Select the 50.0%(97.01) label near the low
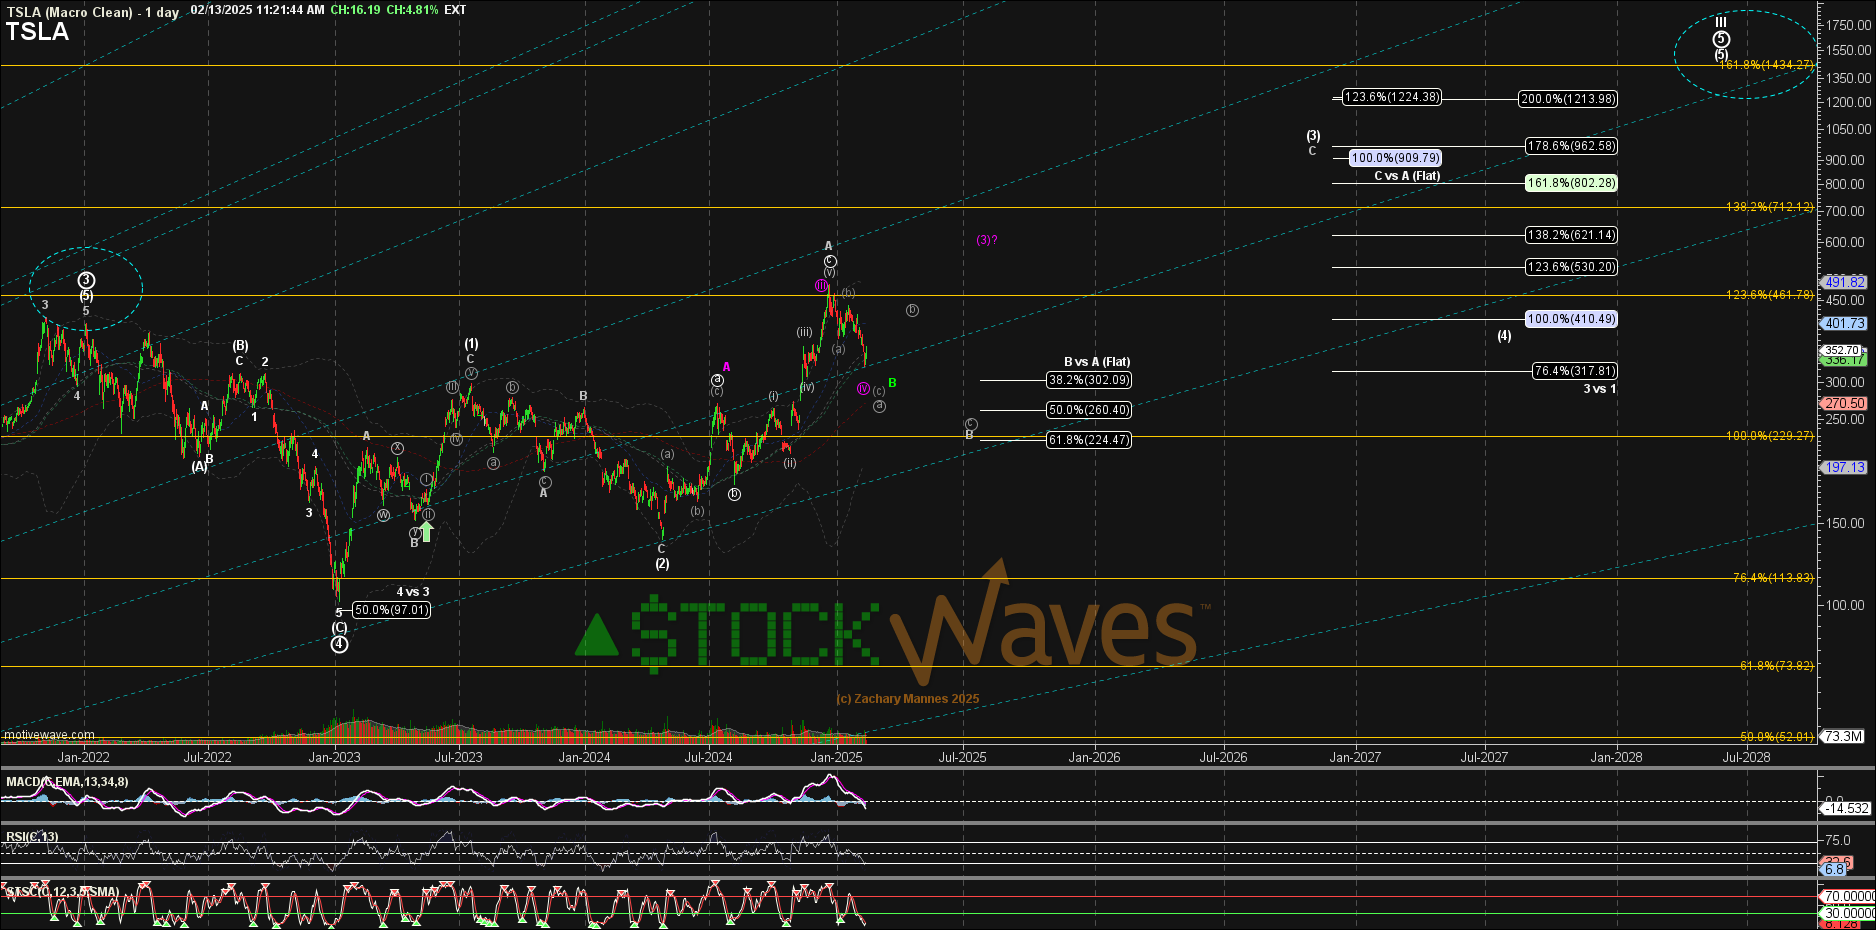 point(392,610)
